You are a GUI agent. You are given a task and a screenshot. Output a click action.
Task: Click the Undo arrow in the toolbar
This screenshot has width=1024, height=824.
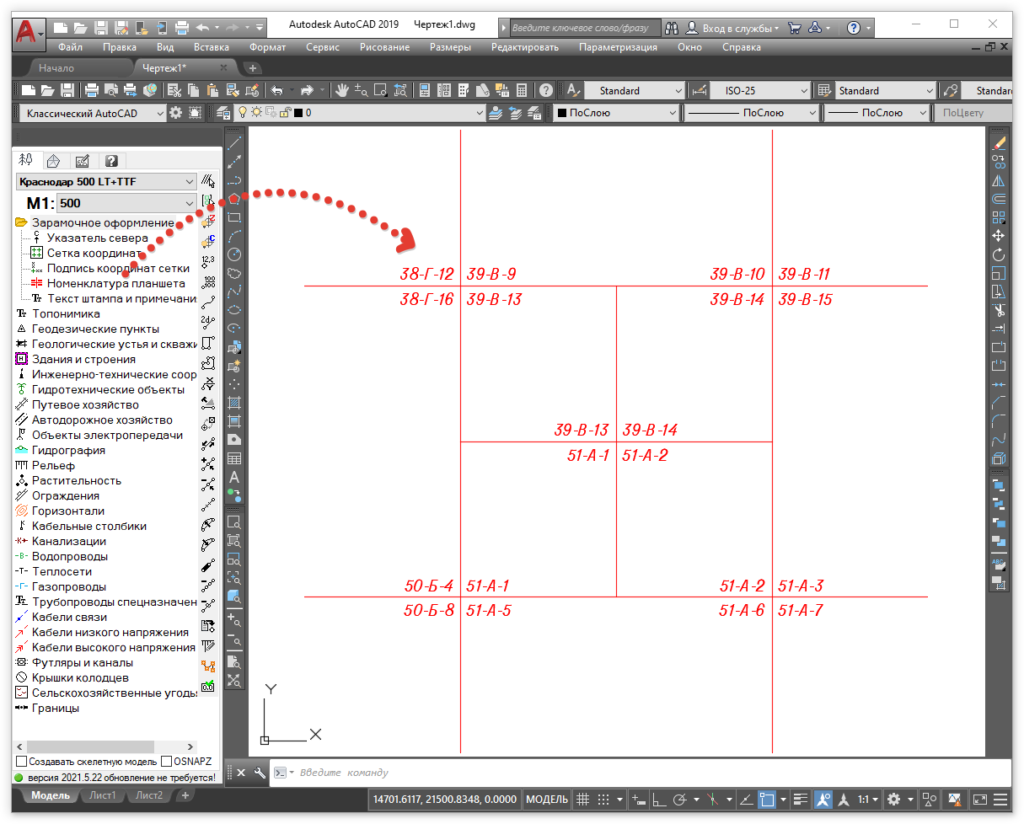[277, 90]
